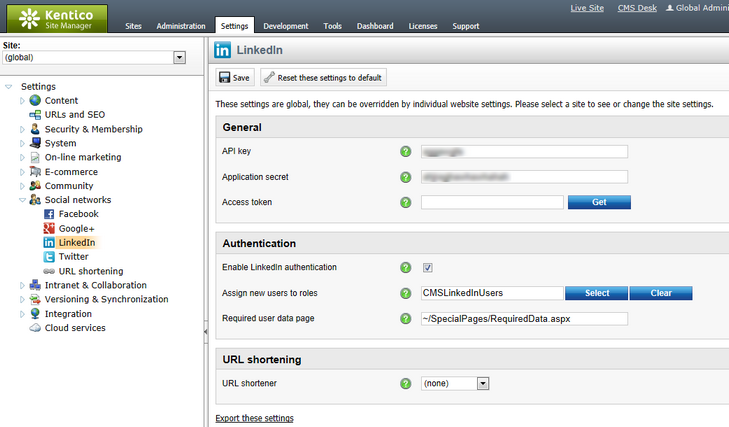This screenshot has height=427, width=729.
Task: Open the Tools tab
Action: 332,26
